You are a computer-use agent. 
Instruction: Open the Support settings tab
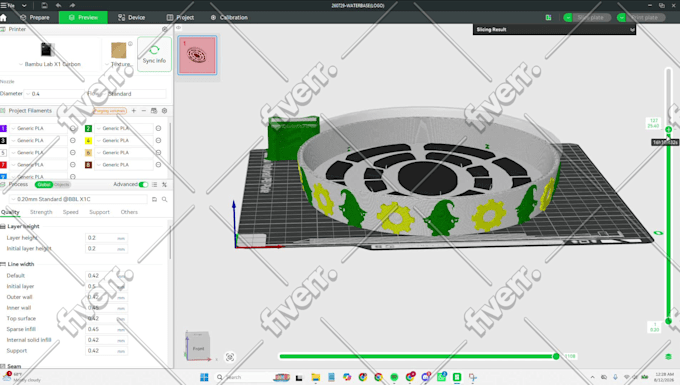tap(99, 212)
